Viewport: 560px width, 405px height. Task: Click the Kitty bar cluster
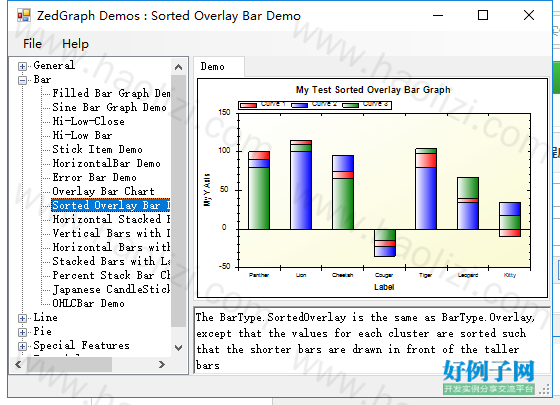pyautogui.click(x=510, y=219)
